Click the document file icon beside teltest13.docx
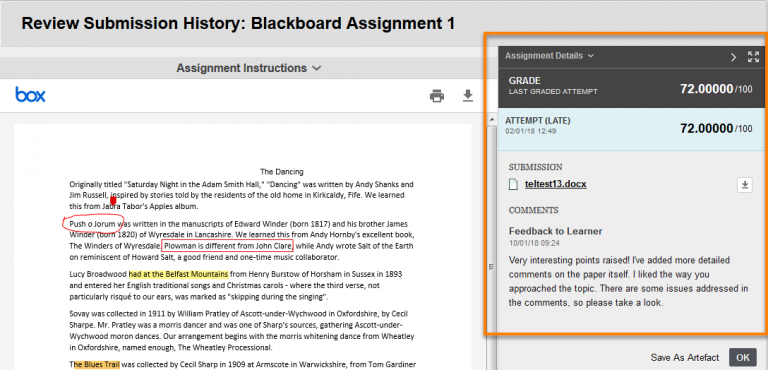This screenshot has width=768, height=370. click(x=513, y=185)
